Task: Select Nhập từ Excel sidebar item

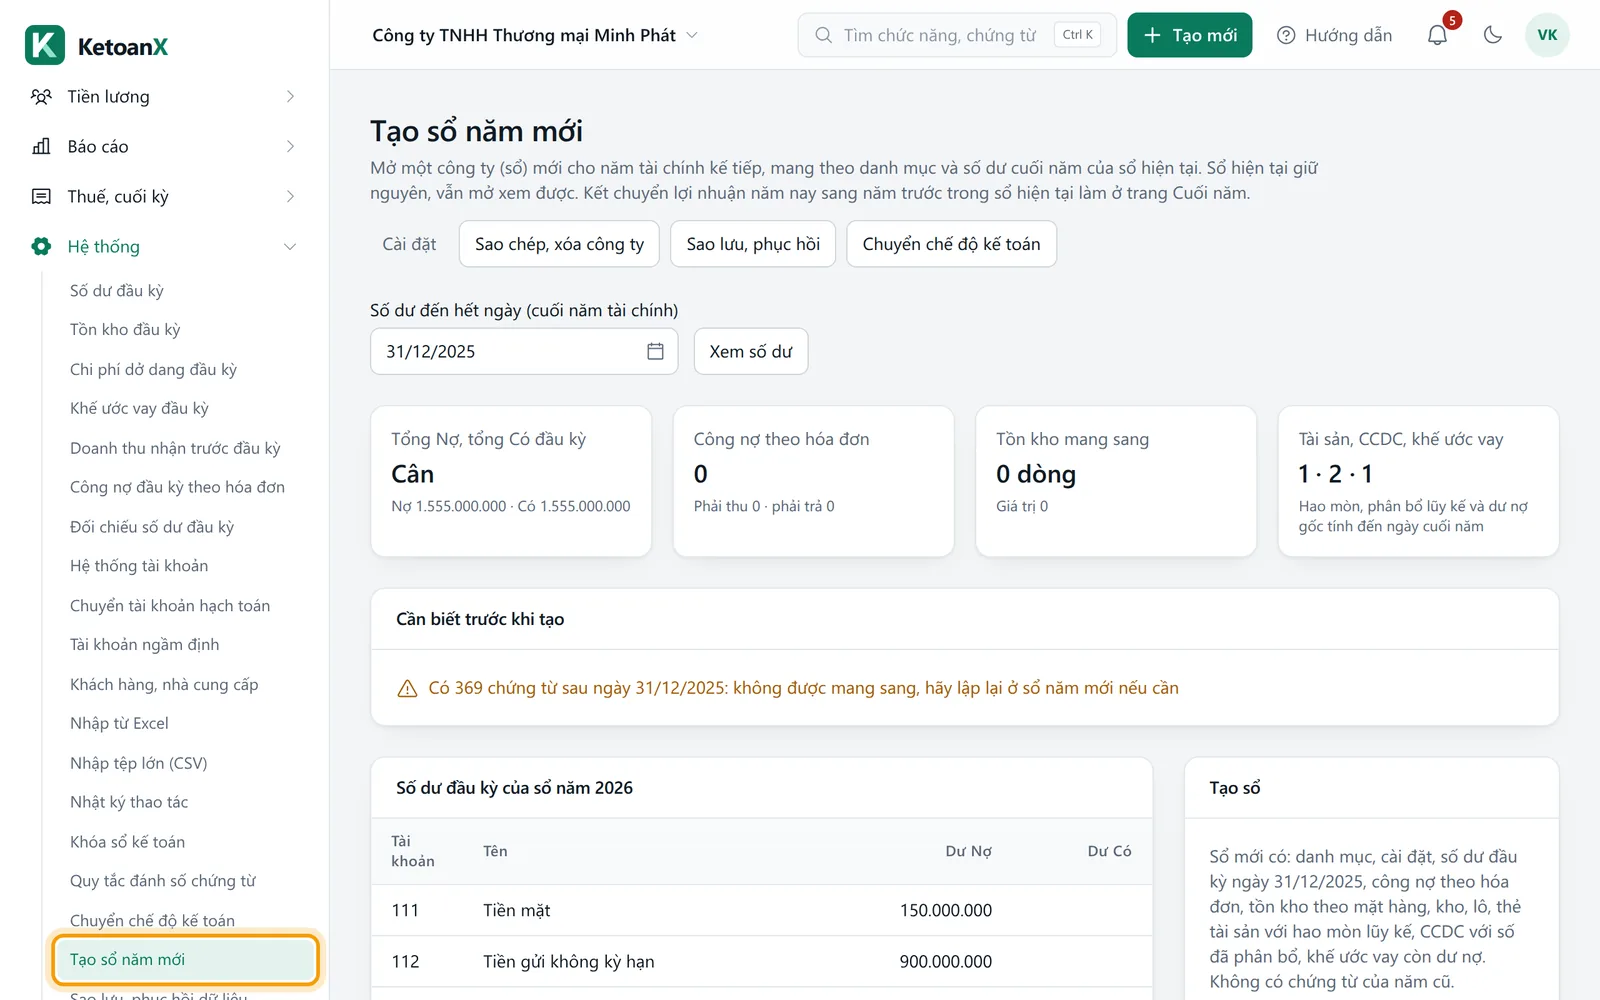Action: (x=119, y=723)
